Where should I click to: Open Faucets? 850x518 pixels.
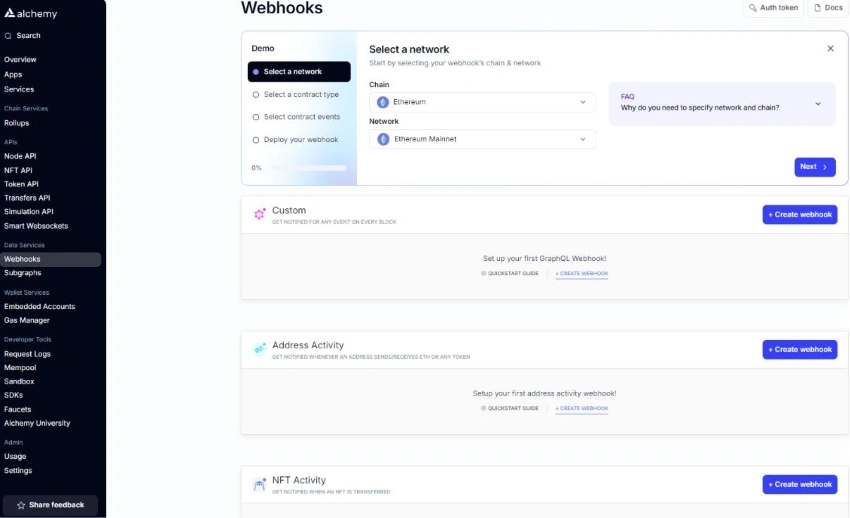click(17, 410)
